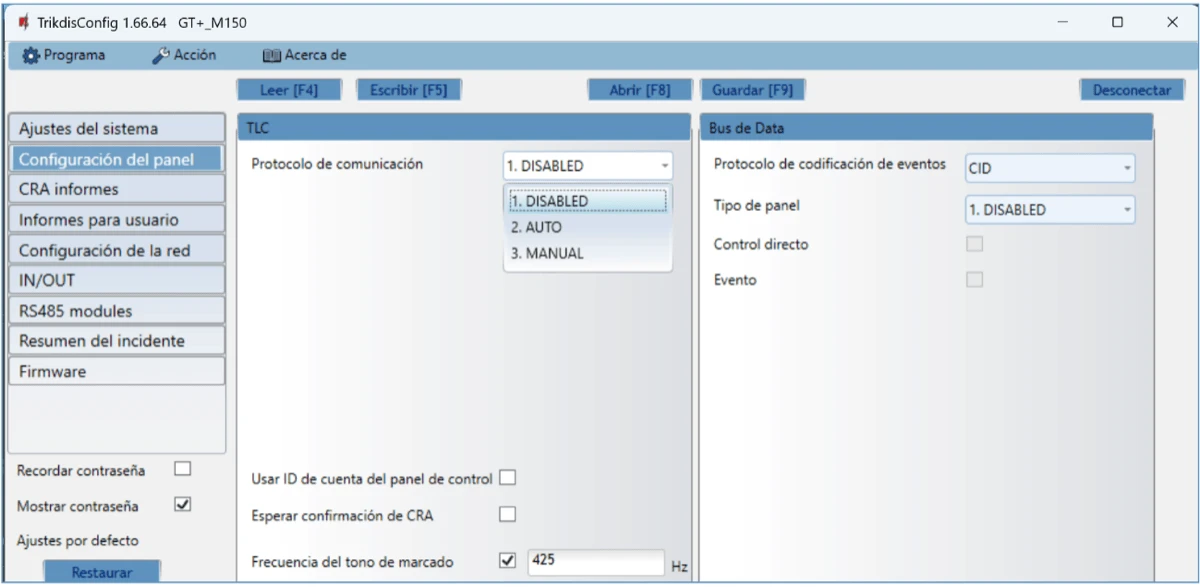This screenshot has width=1200, height=587.
Task: Open the Acerca de menu
Action: coord(304,55)
